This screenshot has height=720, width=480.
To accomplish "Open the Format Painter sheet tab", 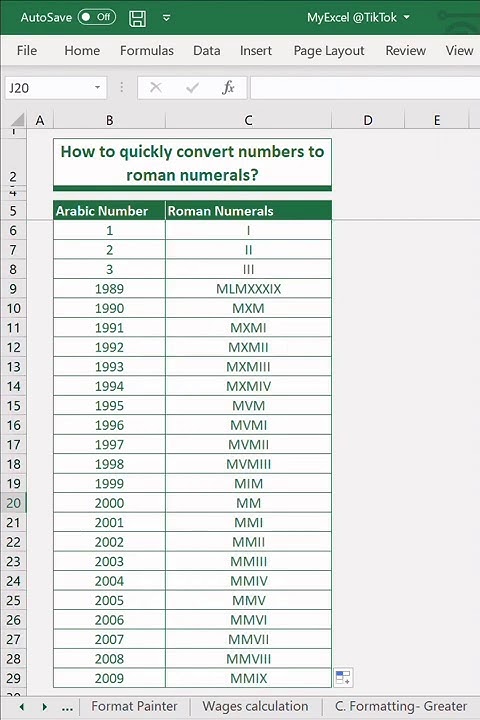I will coord(134,706).
